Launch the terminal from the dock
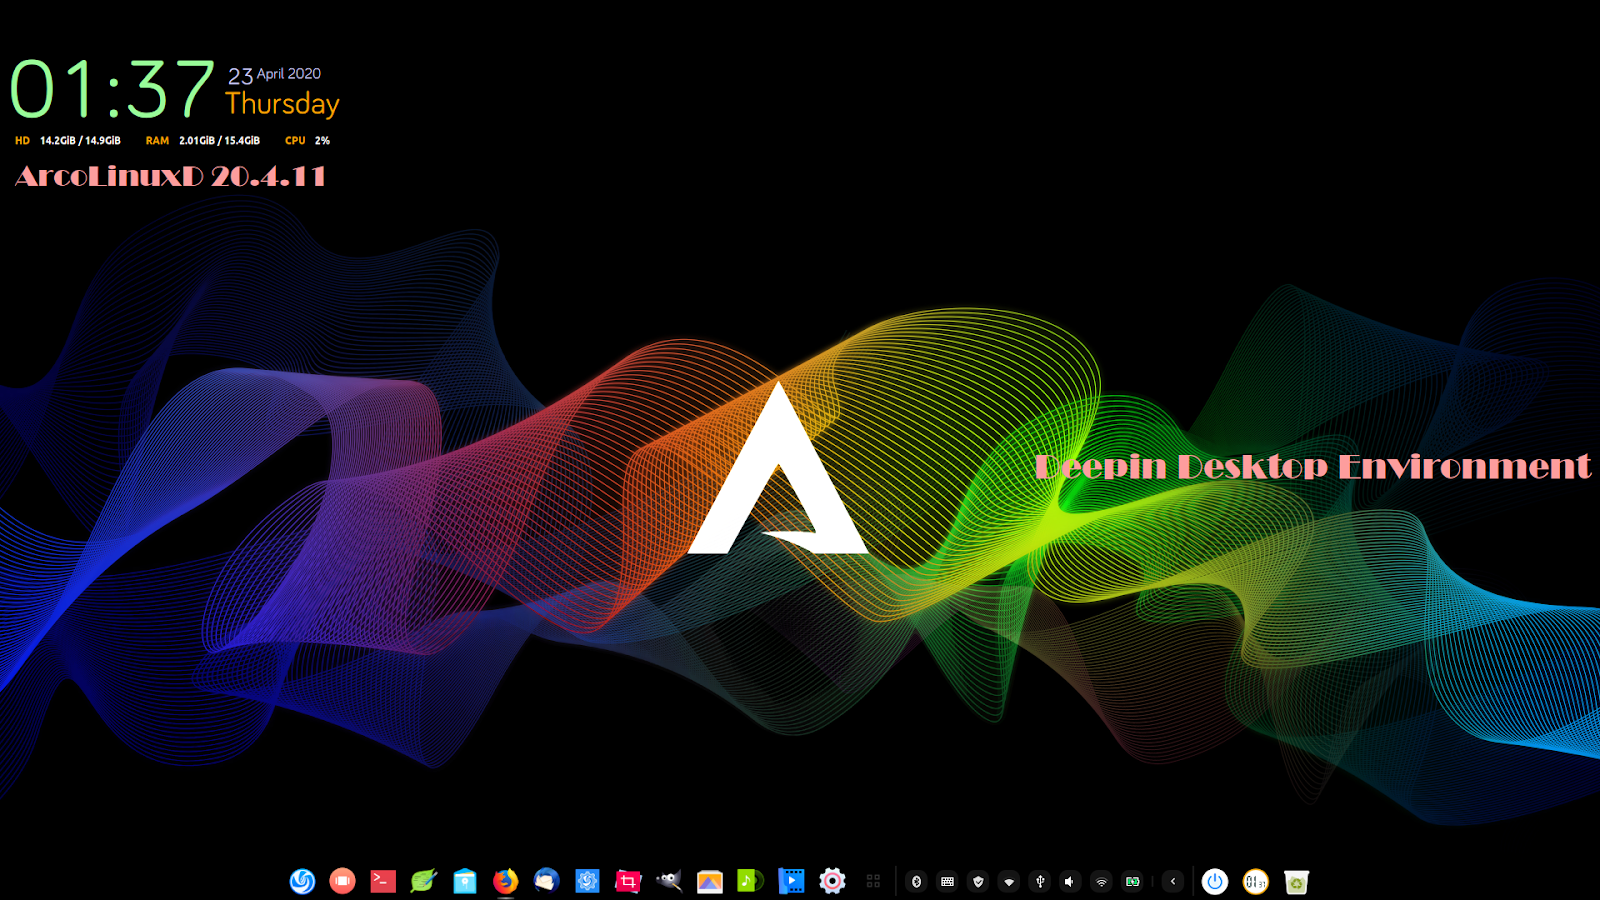Image resolution: width=1600 pixels, height=900 pixels. pyautogui.click(x=383, y=881)
